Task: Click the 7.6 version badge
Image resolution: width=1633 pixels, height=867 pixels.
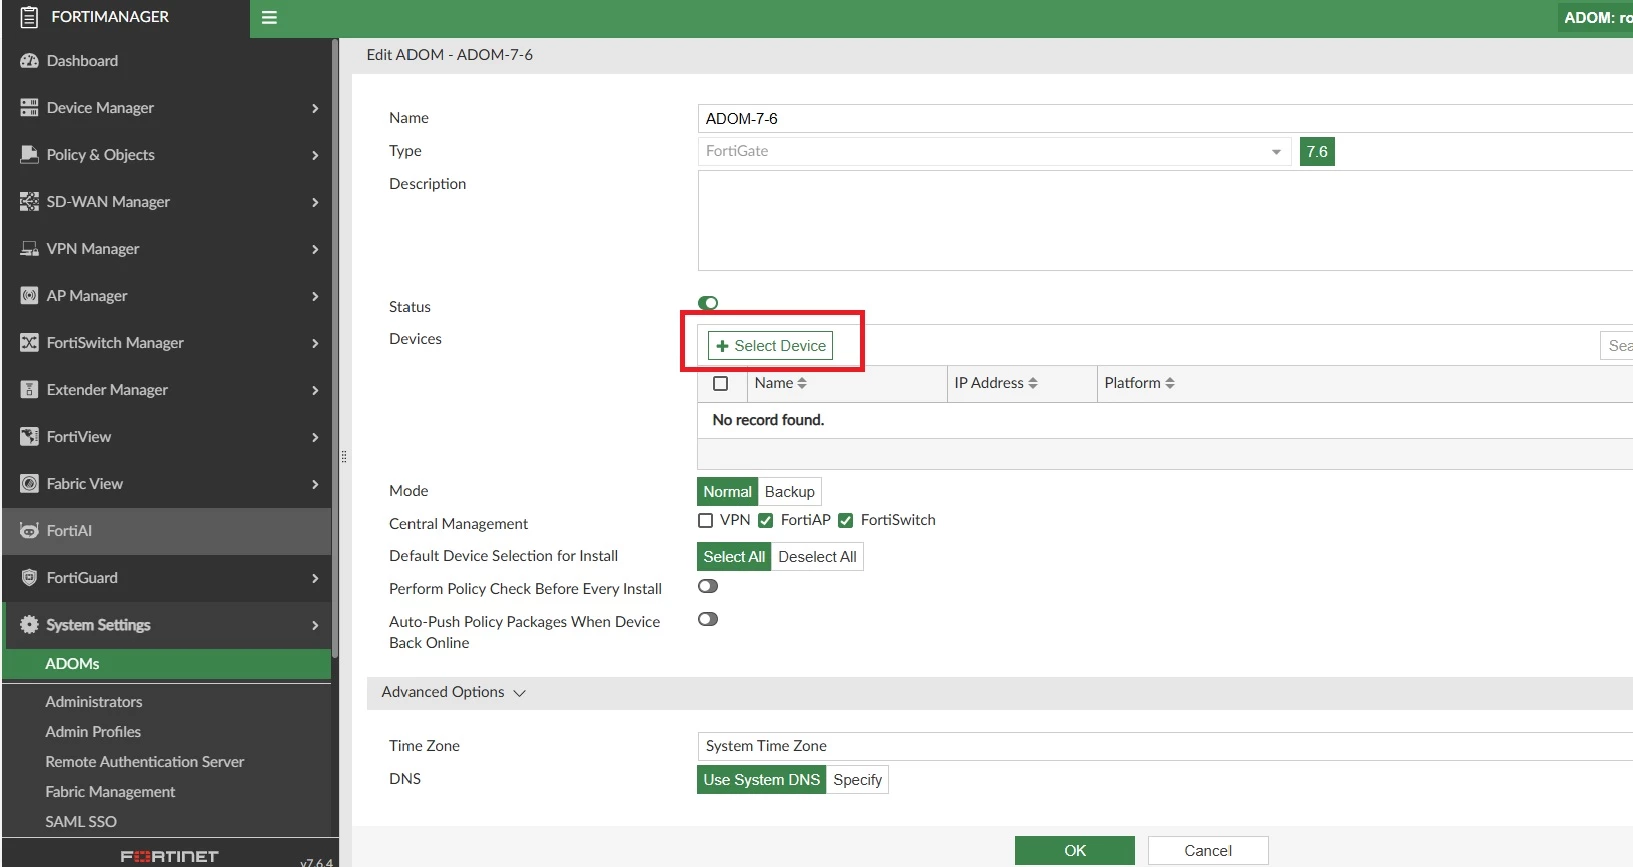Action: 1317,152
